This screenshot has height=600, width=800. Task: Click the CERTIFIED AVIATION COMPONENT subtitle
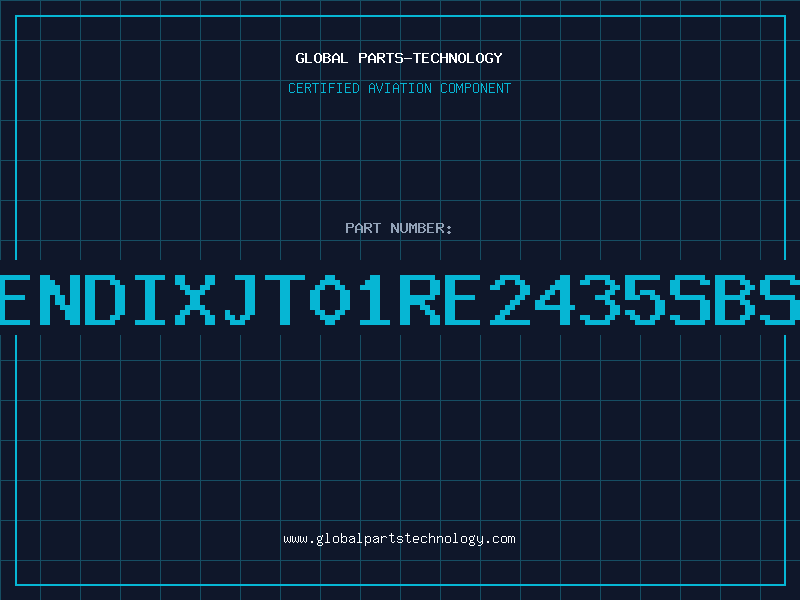click(x=399, y=88)
